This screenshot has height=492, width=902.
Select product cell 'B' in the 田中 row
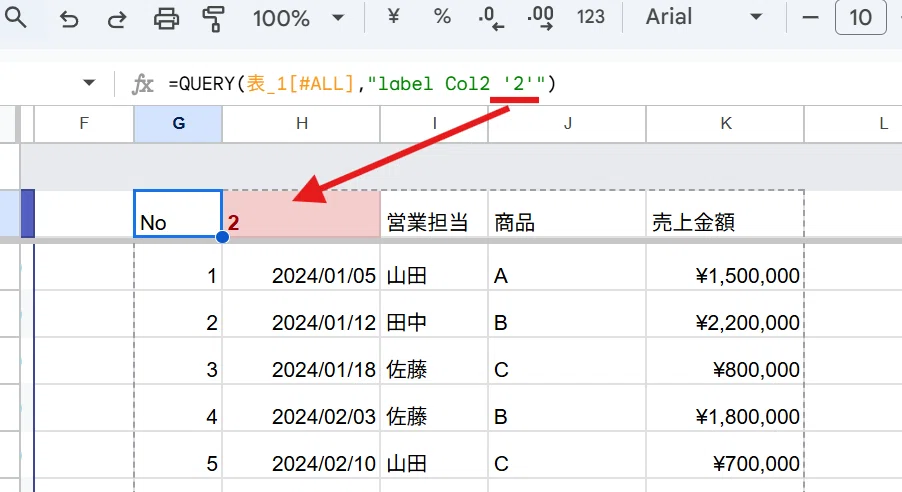[567, 314]
